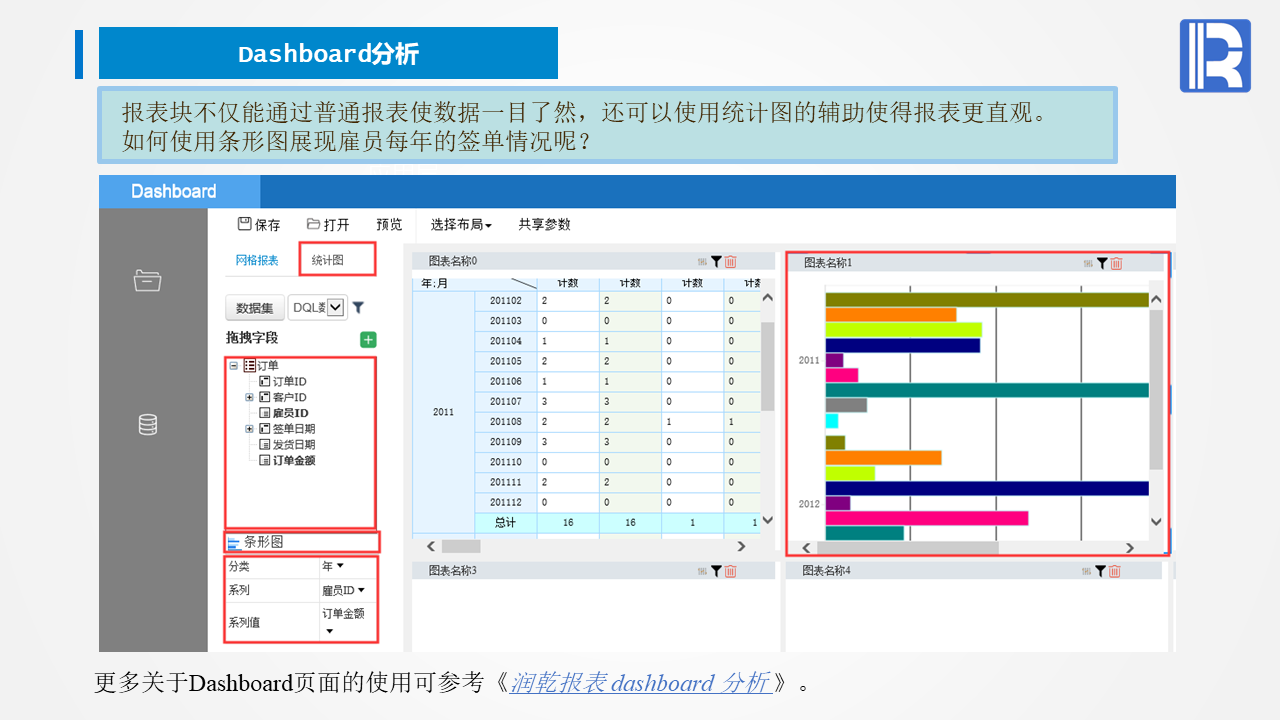The height and width of the screenshot is (720, 1280).
Task: Expand the 客户ID tree node
Action: point(250,398)
